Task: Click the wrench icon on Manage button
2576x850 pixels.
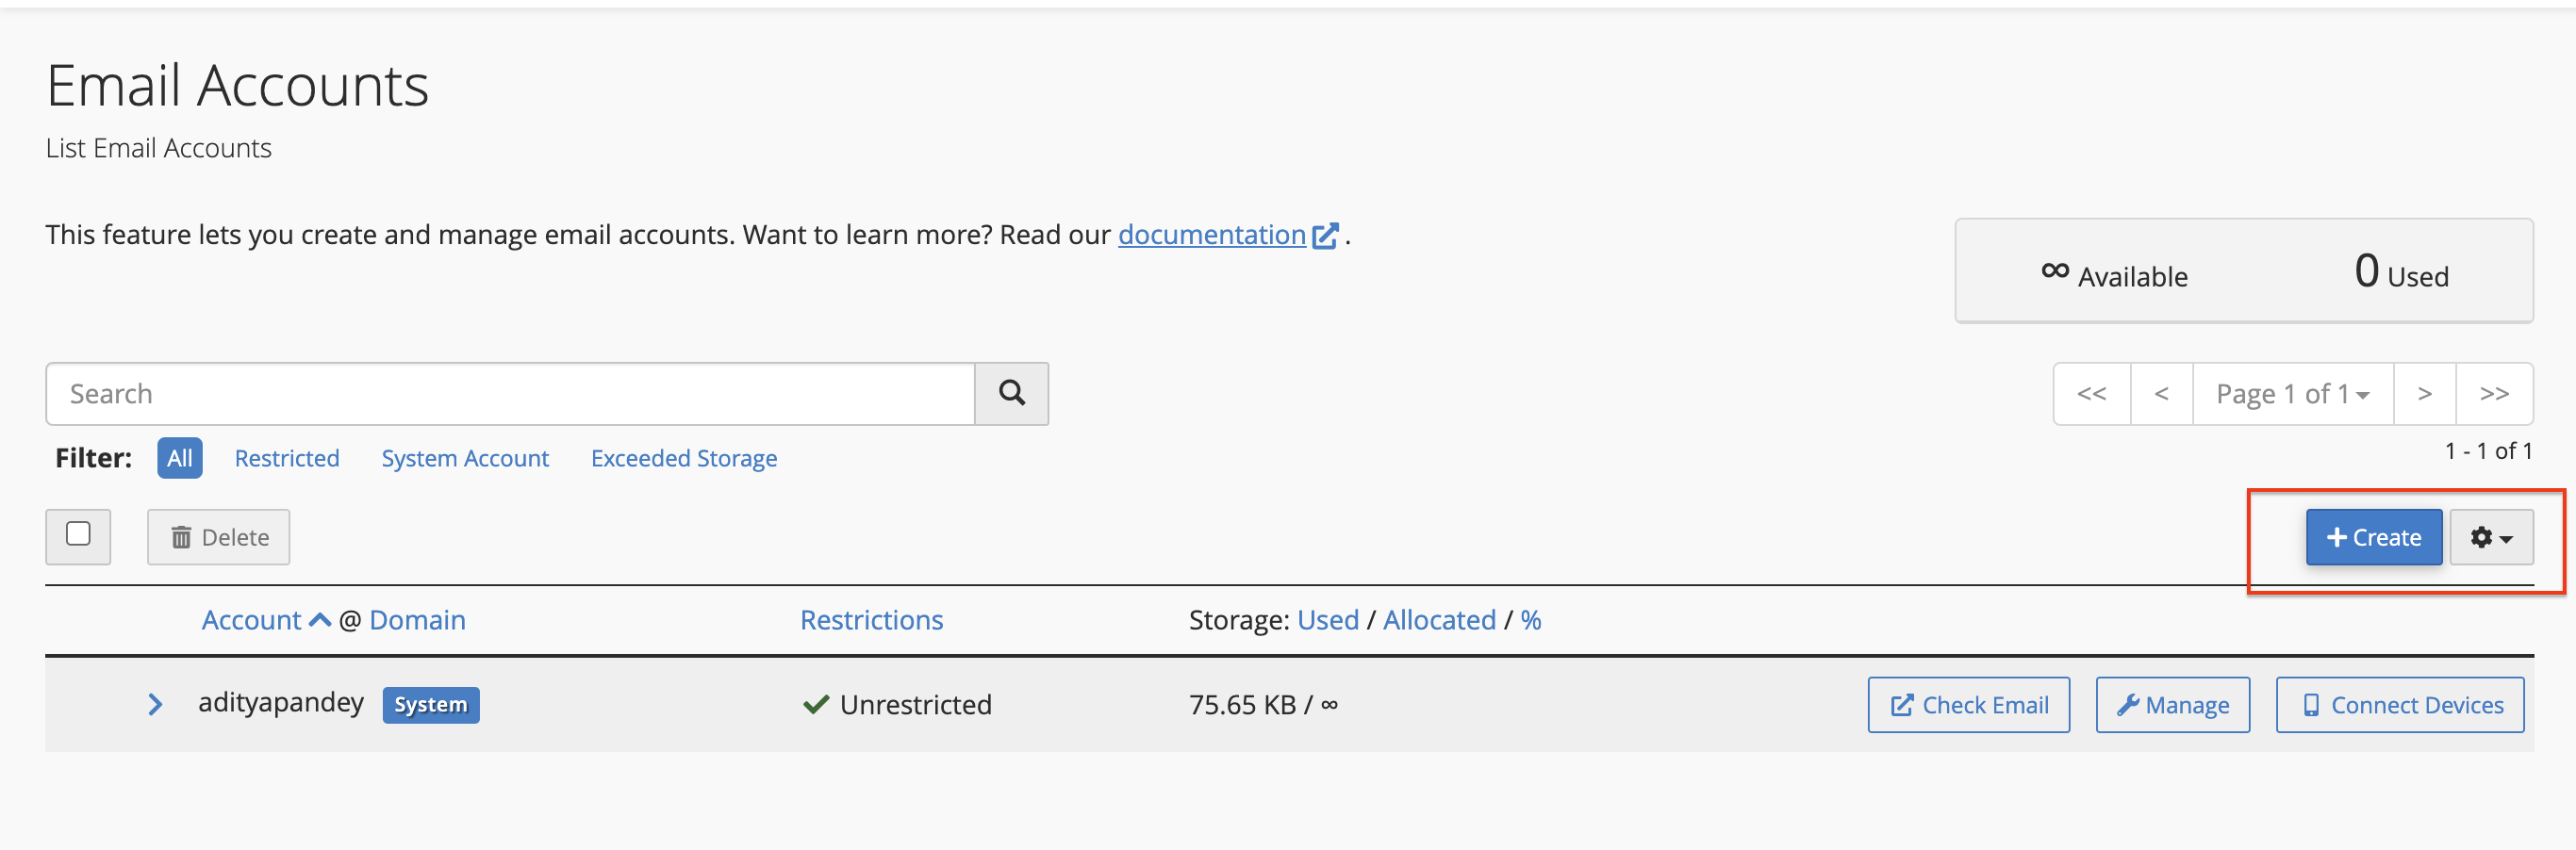Action: pyautogui.click(x=2131, y=704)
